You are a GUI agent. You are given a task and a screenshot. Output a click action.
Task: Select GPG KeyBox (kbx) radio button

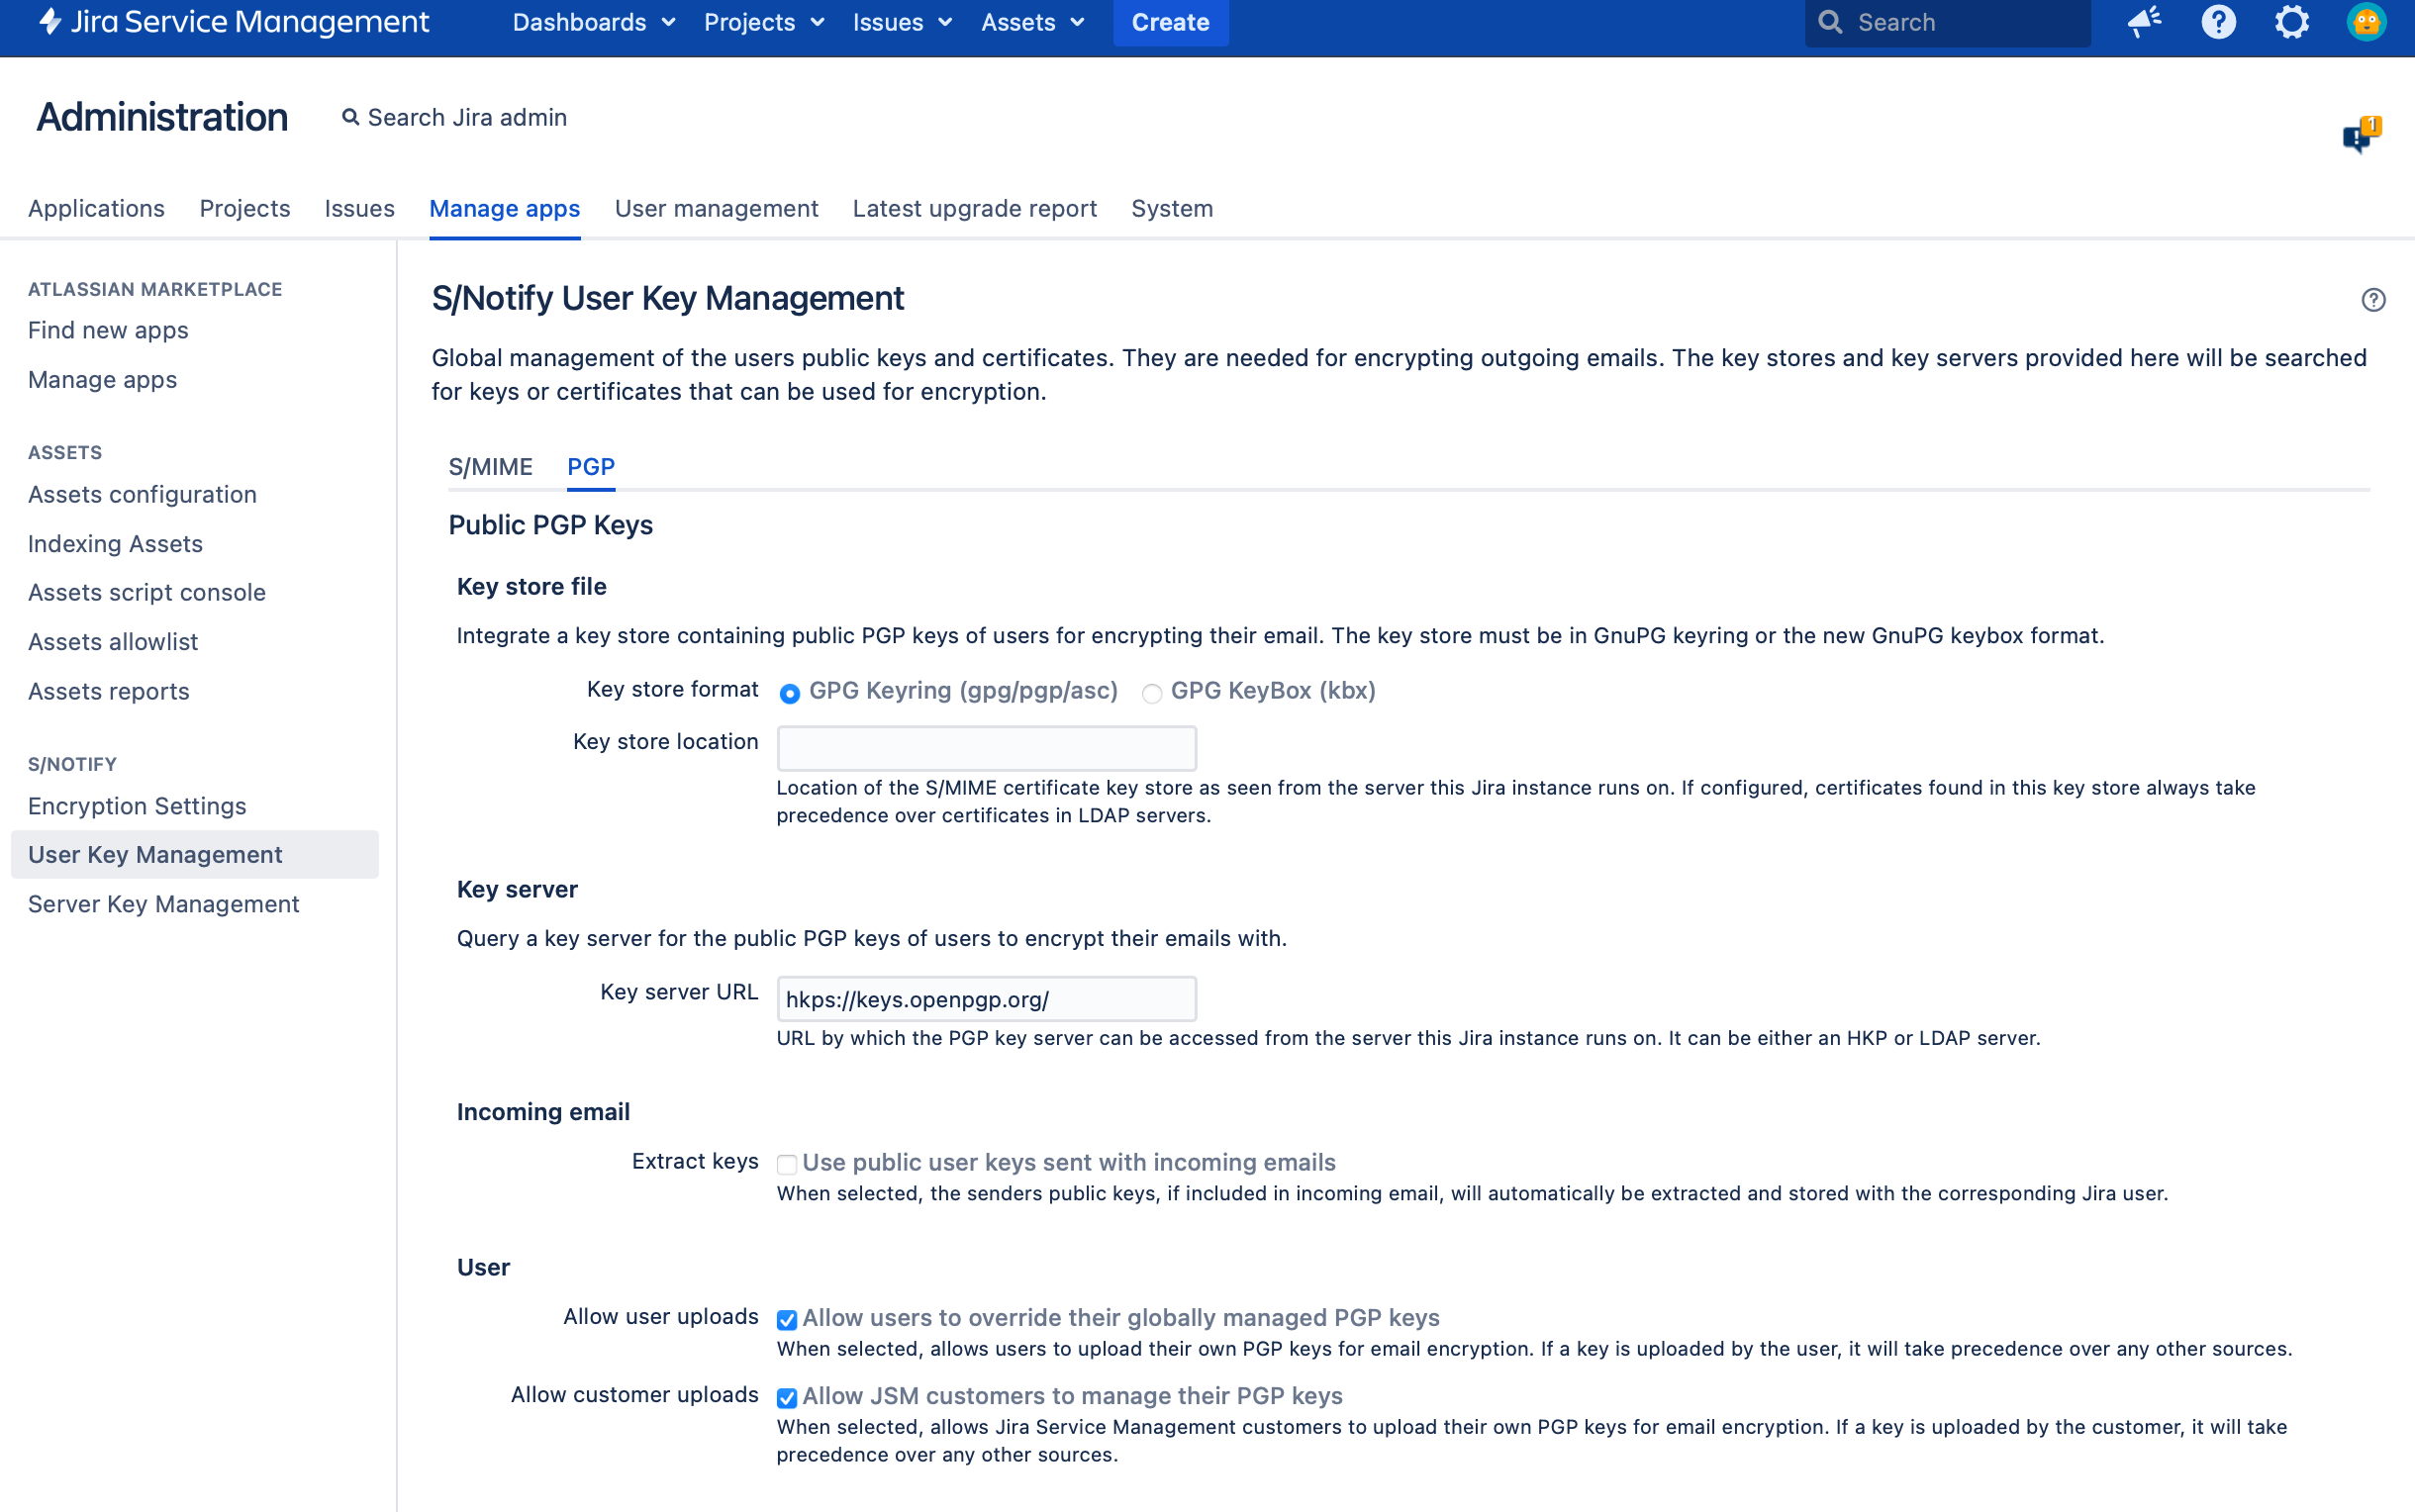tap(1152, 693)
